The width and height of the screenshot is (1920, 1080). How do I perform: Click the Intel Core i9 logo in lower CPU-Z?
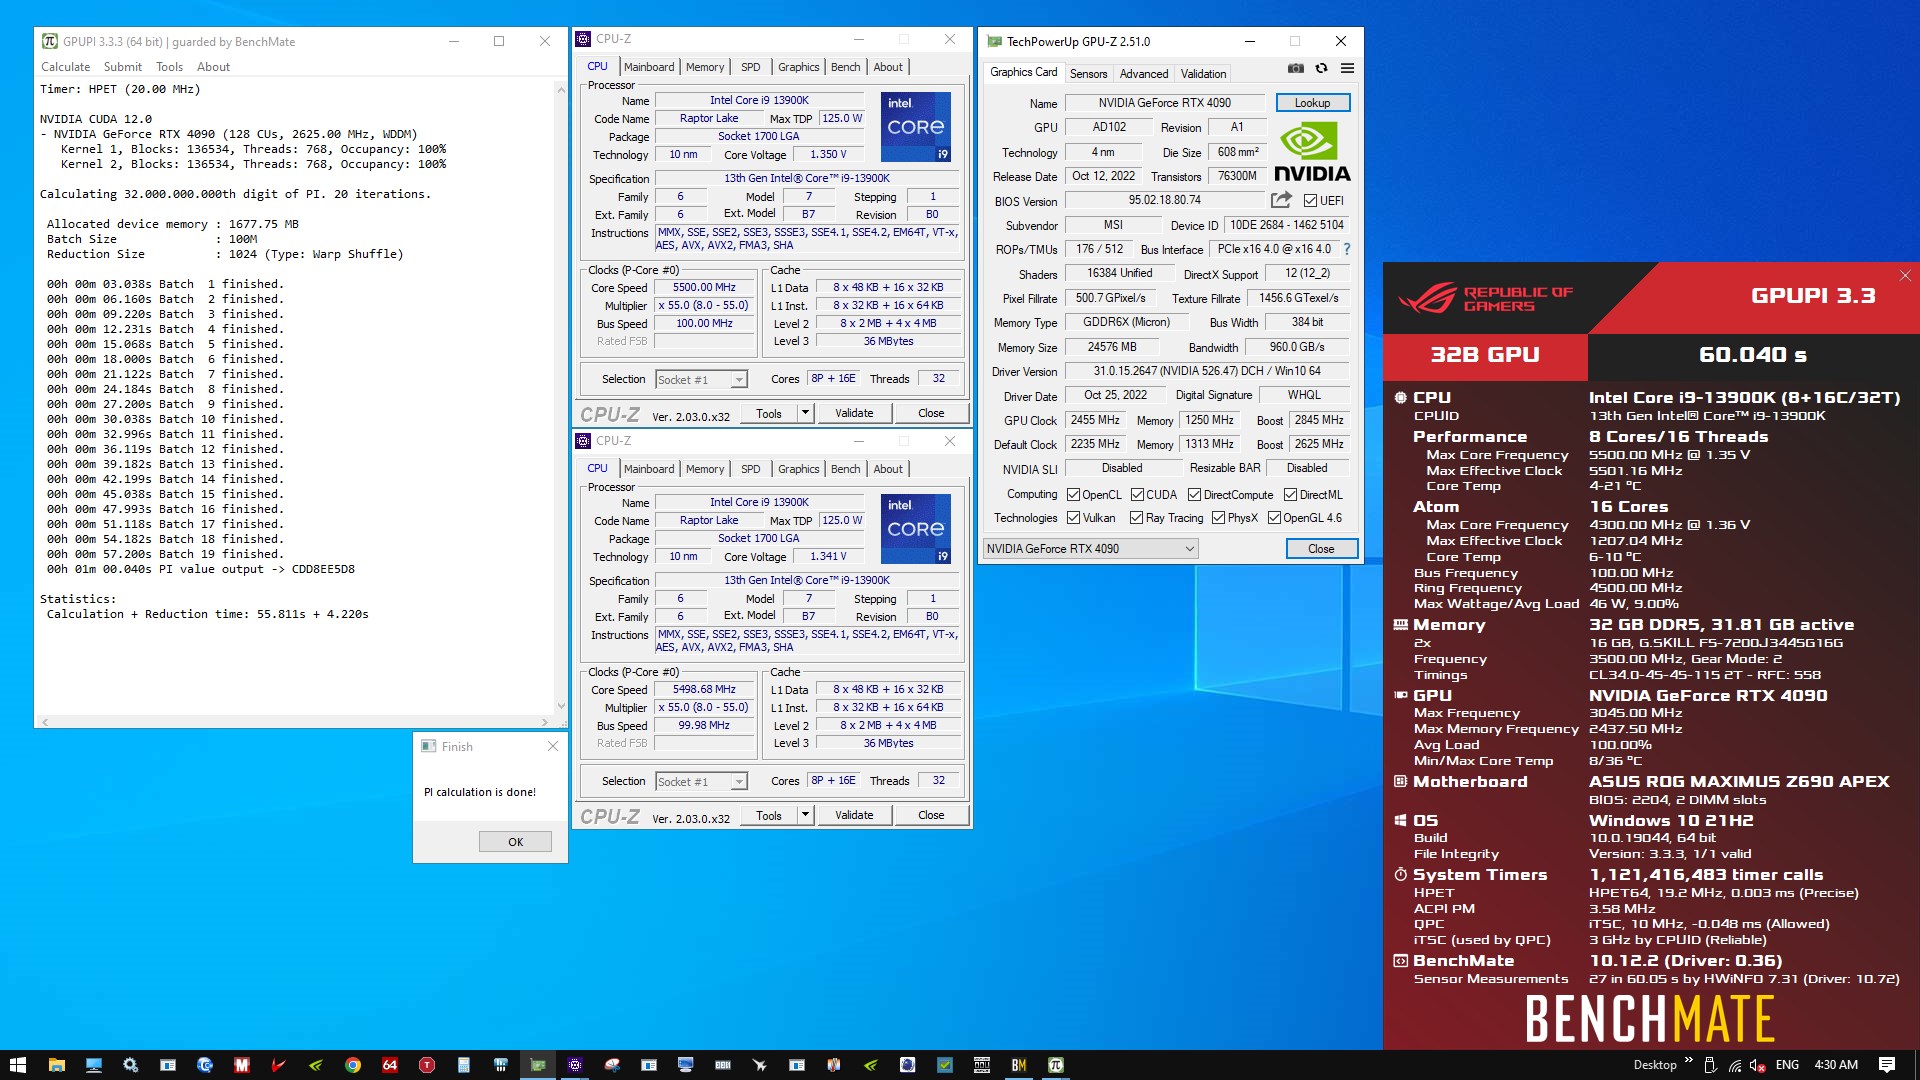[x=915, y=529]
